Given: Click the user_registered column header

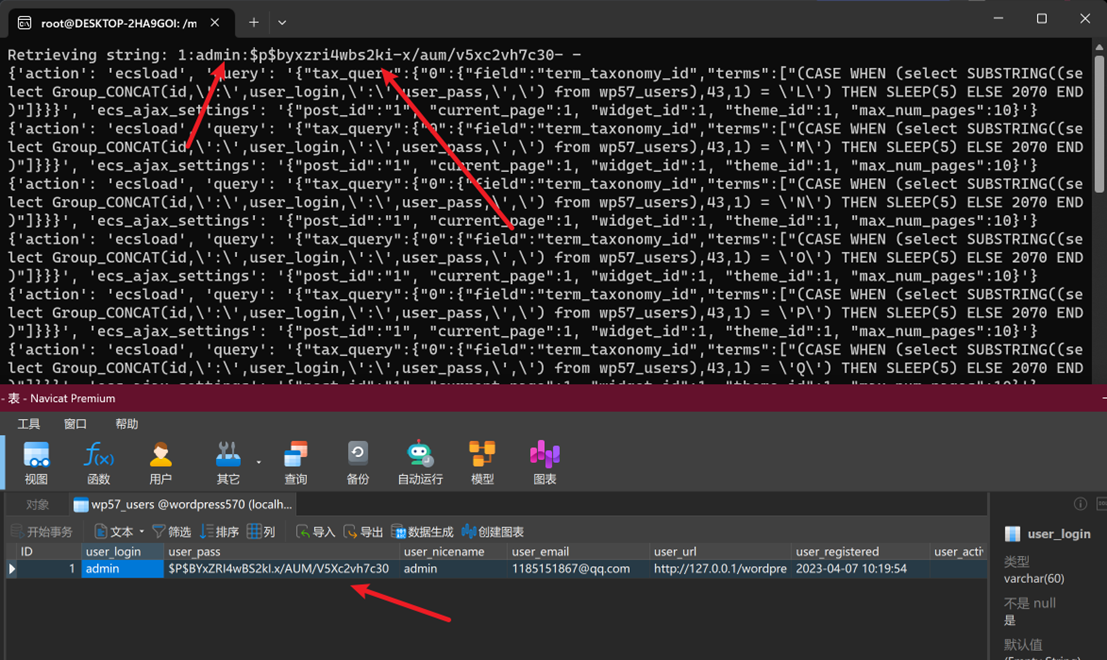Looking at the screenshot, I should pos(860,551).
